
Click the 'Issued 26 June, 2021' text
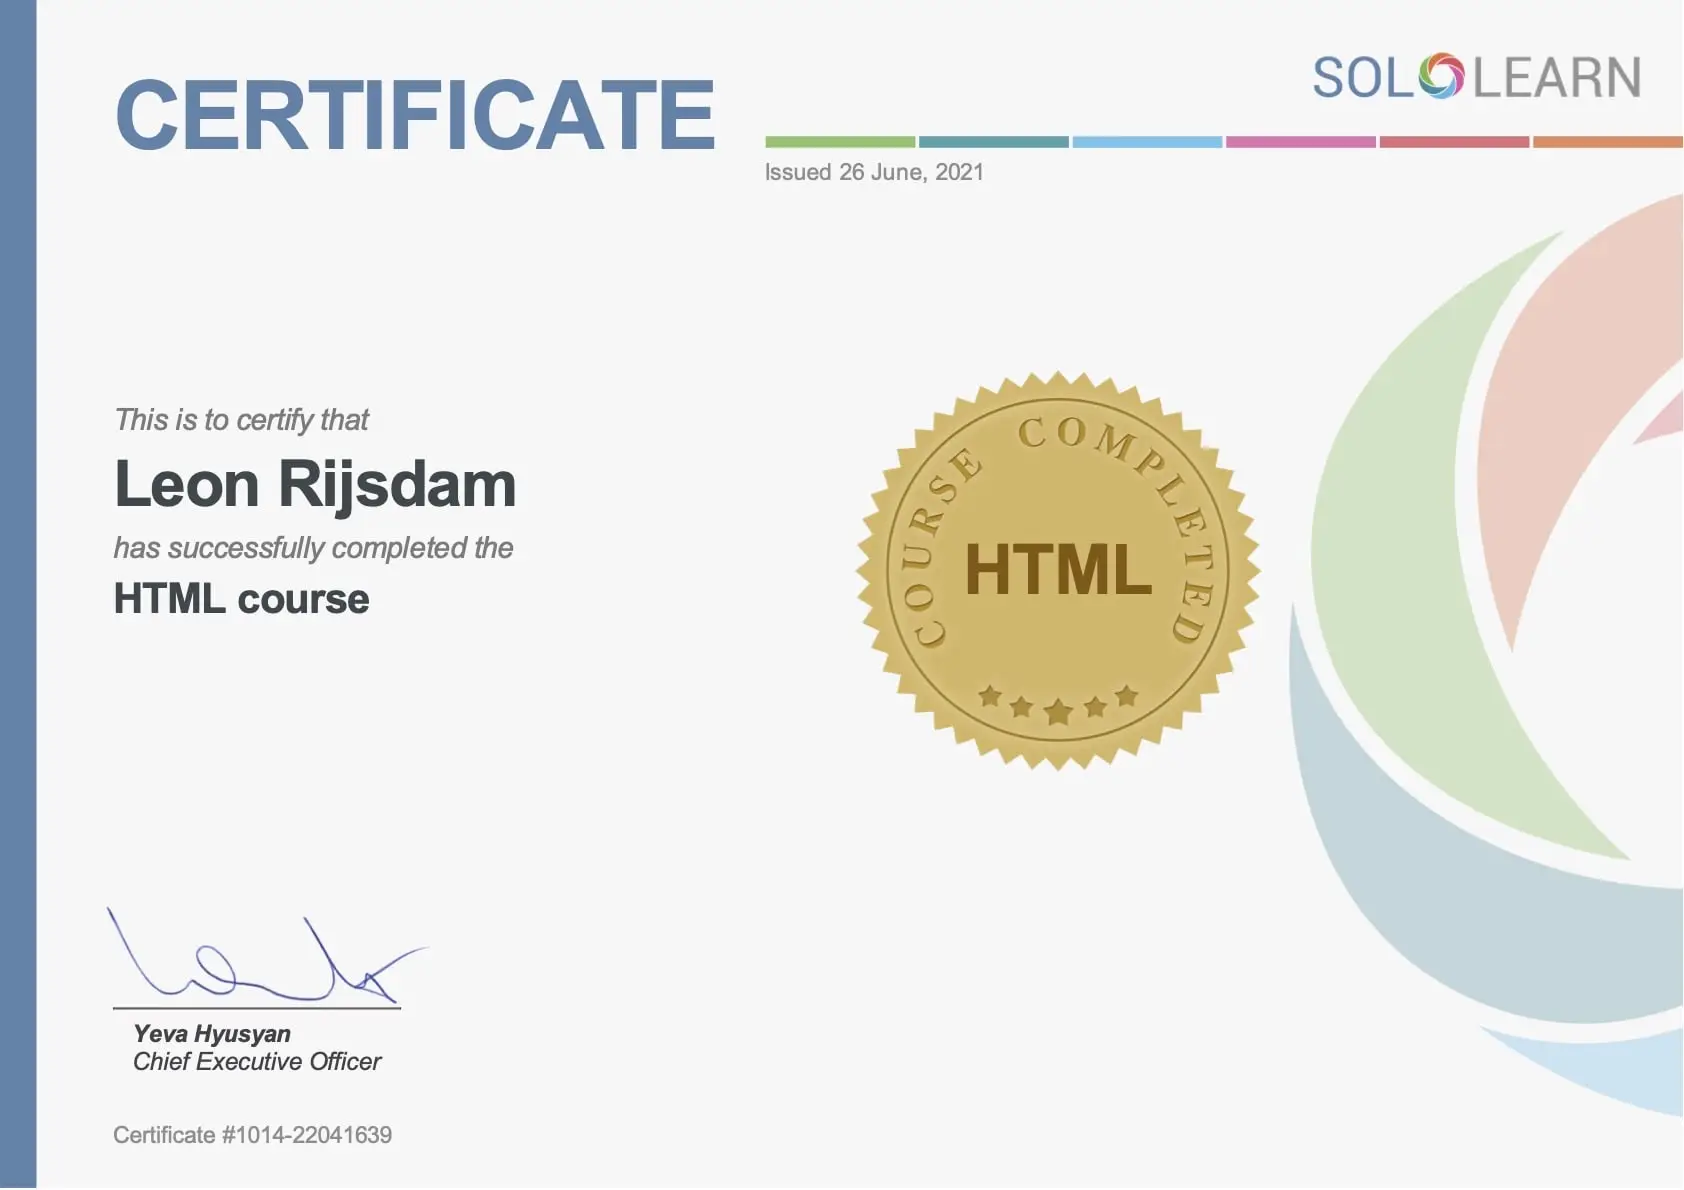pyautogui.click(x=874, y=172)
